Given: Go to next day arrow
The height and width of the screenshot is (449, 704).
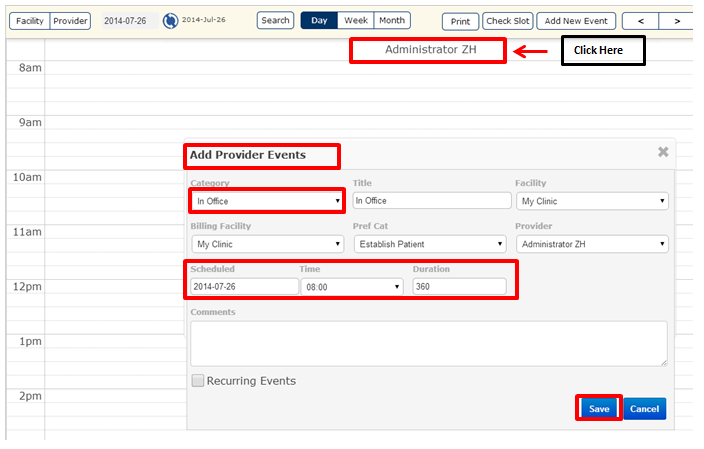Looking at the screenshot, I should 677,21.
